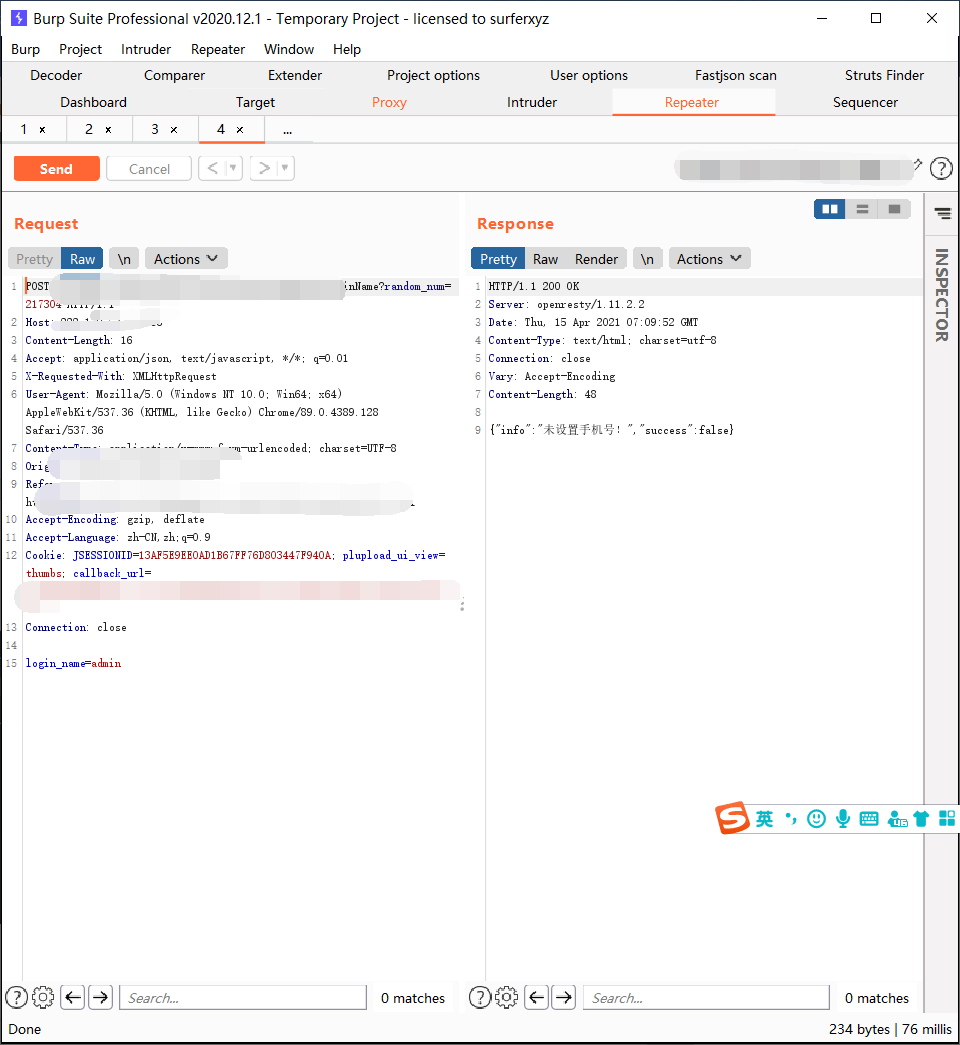Switch to Proxy tab
The image size is (960, 1045).
[x=389, y=102]
